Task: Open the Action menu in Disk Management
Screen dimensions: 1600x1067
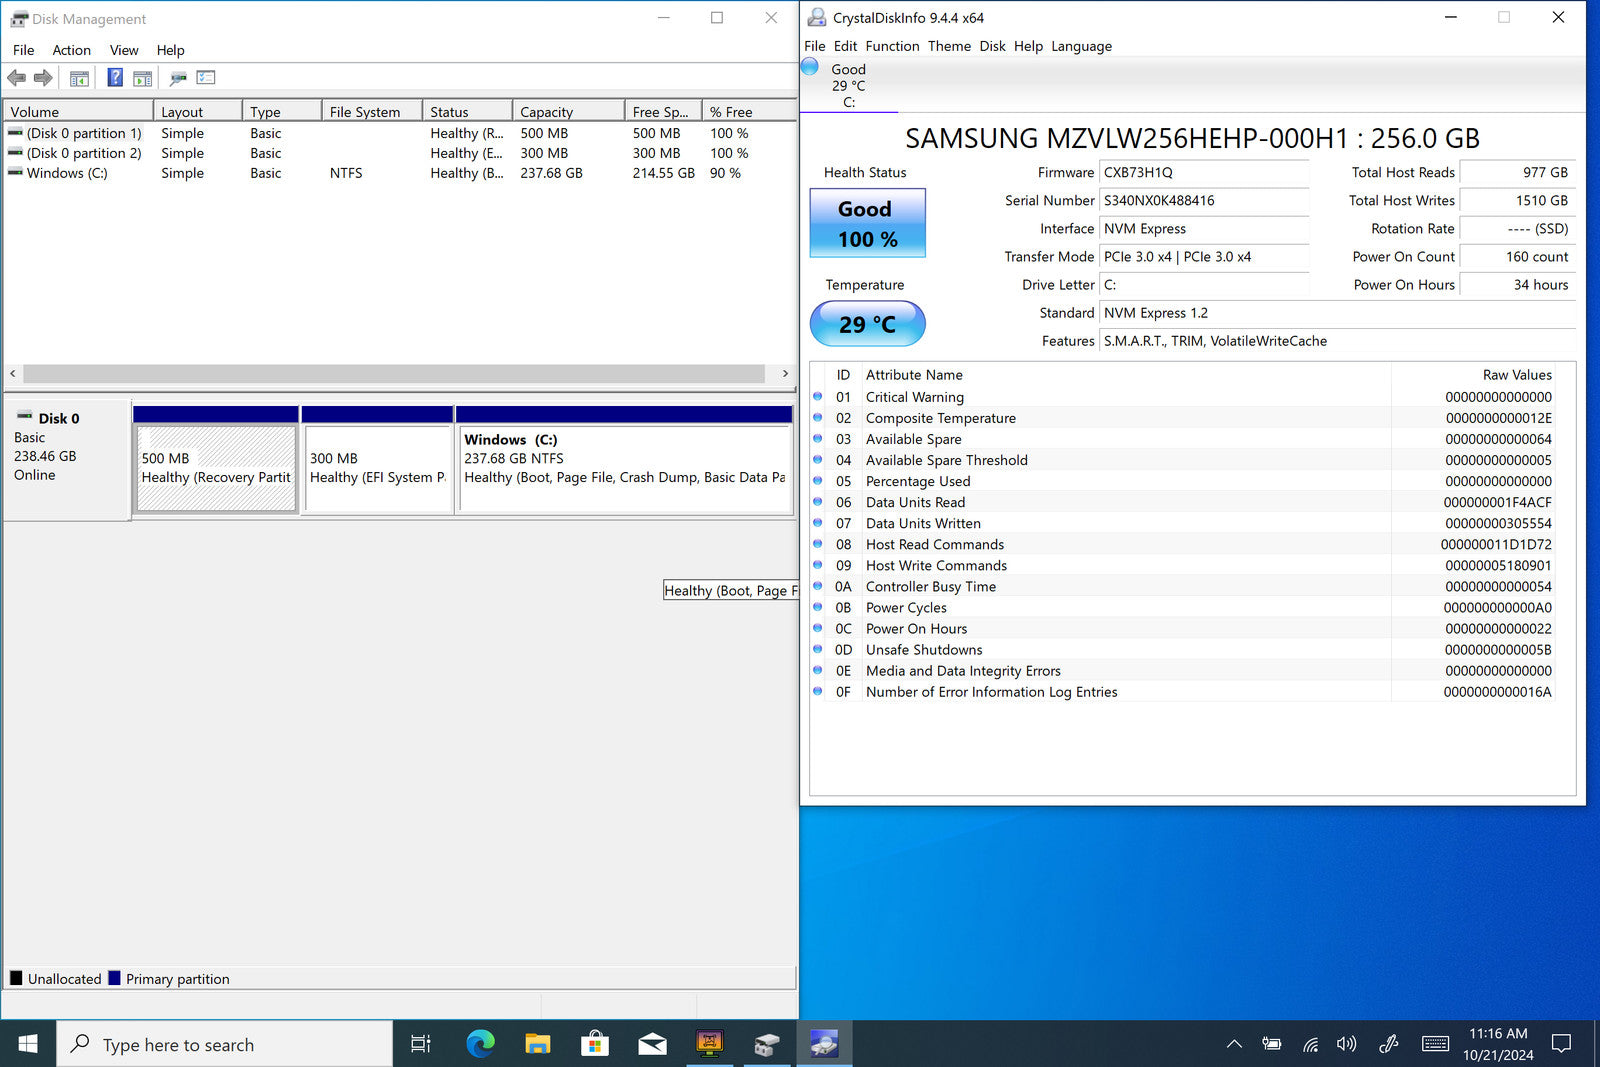Action: [x=71, y=50]
